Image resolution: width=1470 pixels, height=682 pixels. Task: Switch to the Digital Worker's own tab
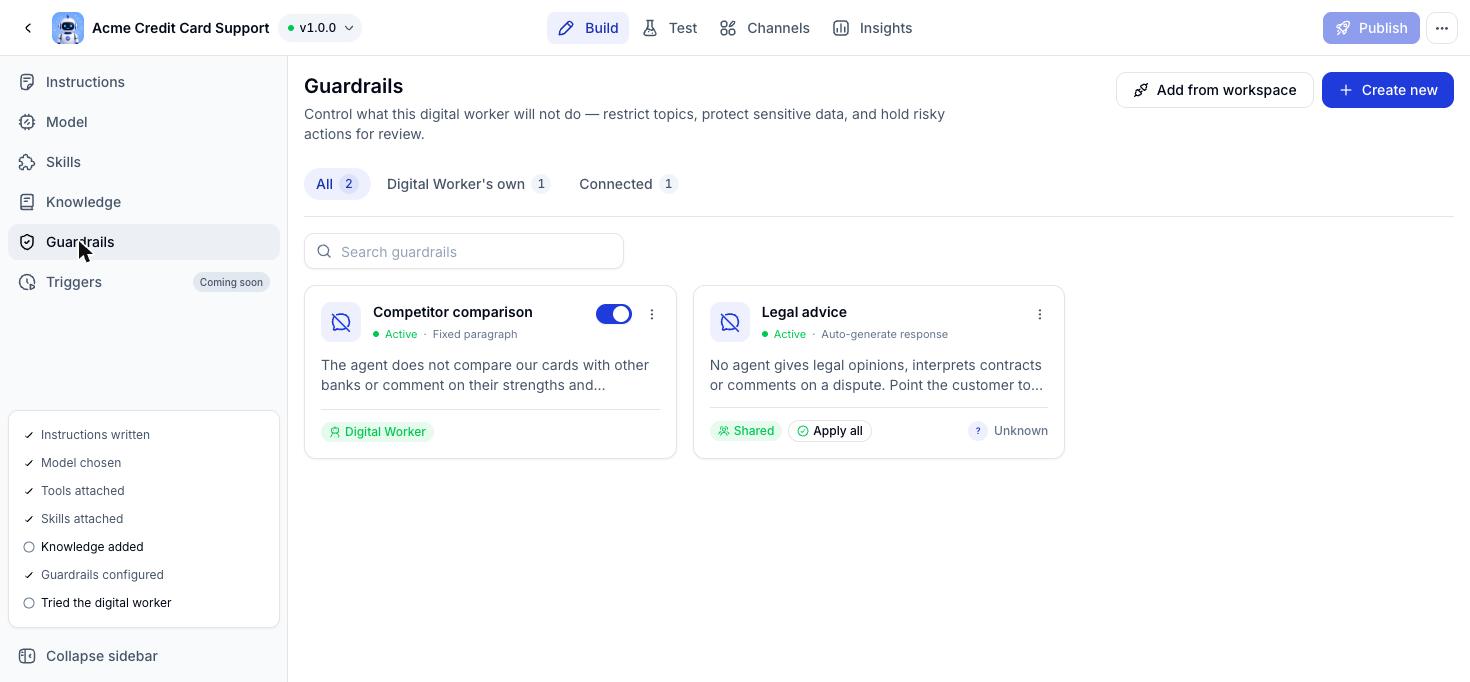click(468, 184)
